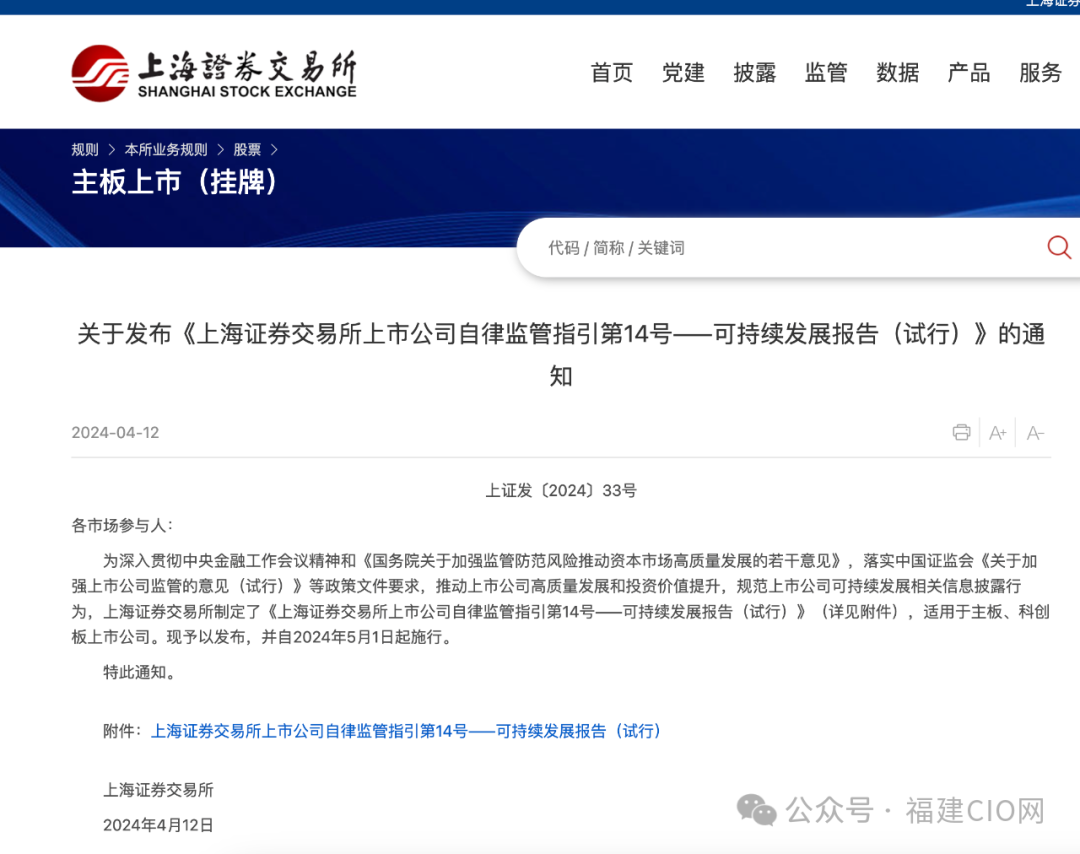The height and width of the screenshot is (854, 1080).
Task: Increase font size with the A+ icon
Action: pos(997,433)
